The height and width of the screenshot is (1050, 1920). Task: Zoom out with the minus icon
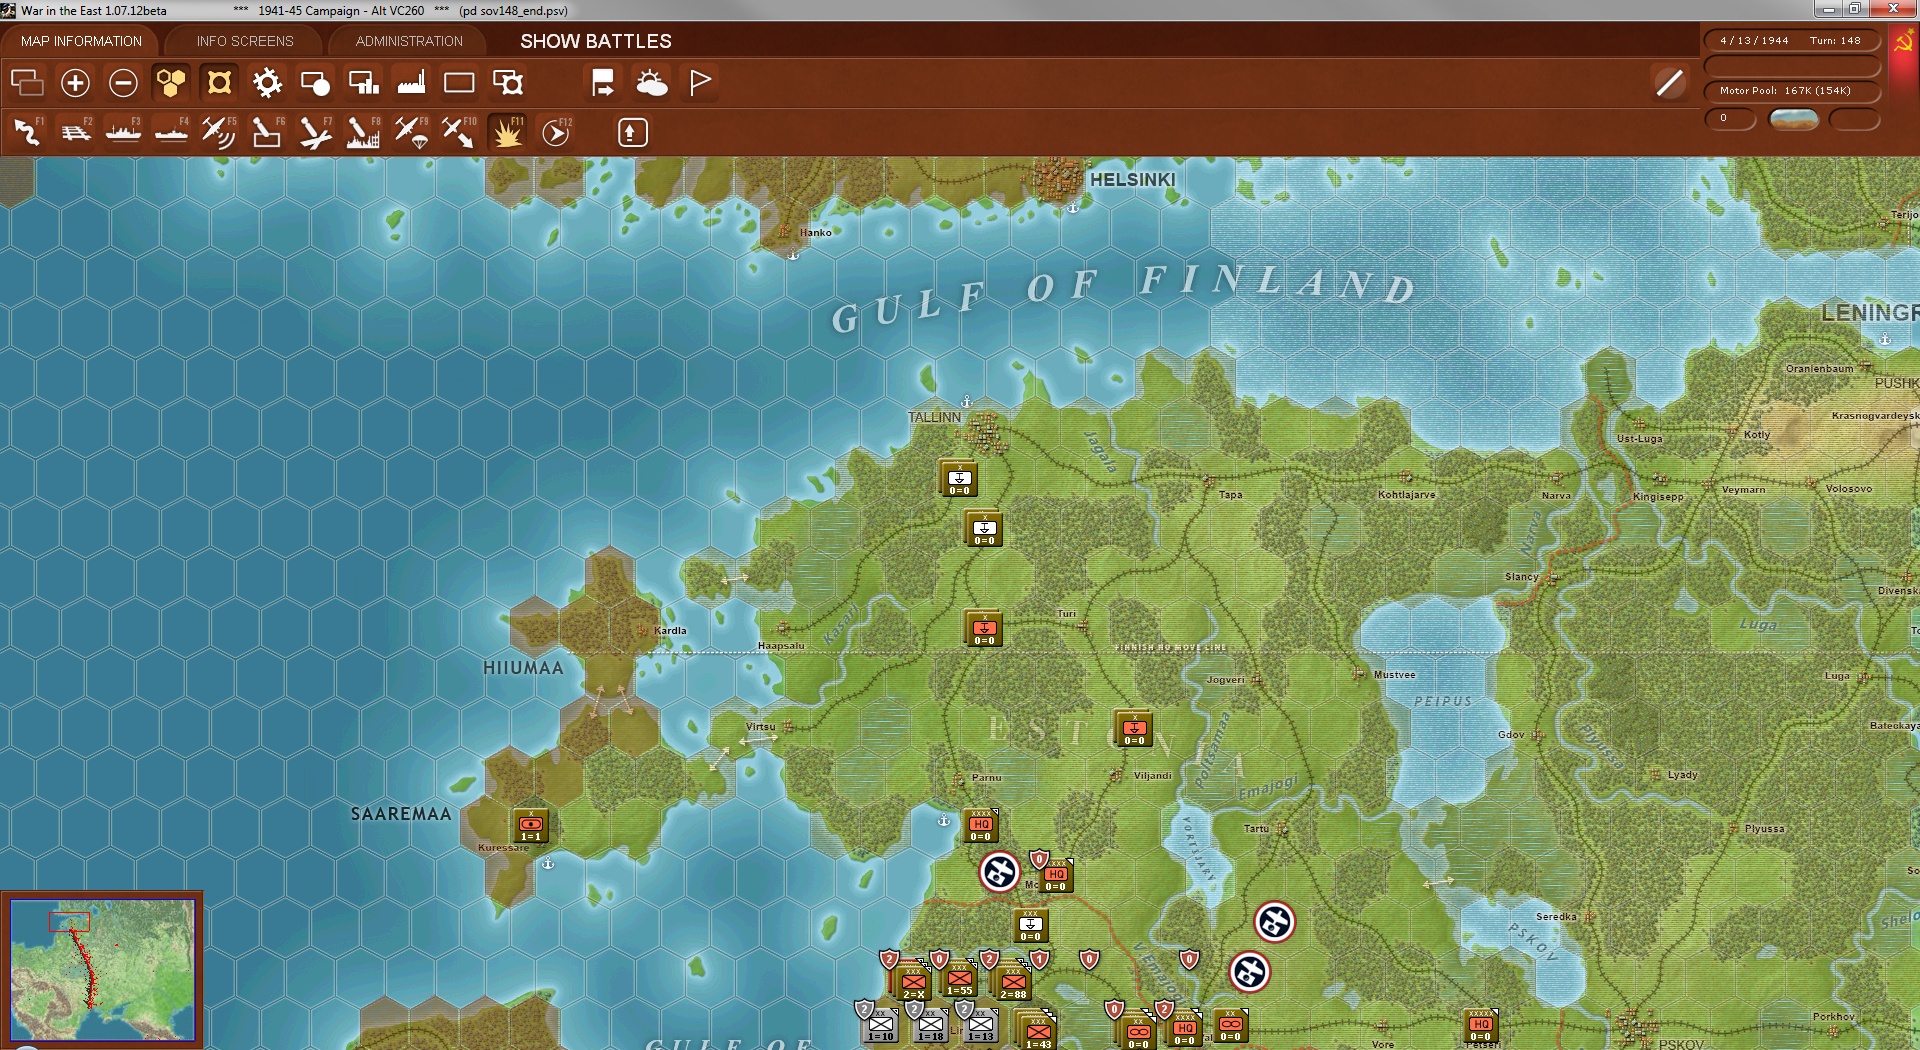click(x=123, y=82)
